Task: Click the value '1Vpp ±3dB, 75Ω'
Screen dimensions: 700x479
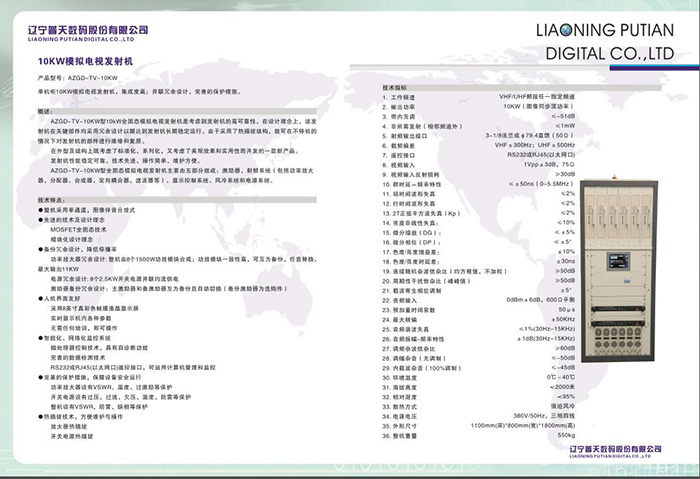Action: [550, 165]
